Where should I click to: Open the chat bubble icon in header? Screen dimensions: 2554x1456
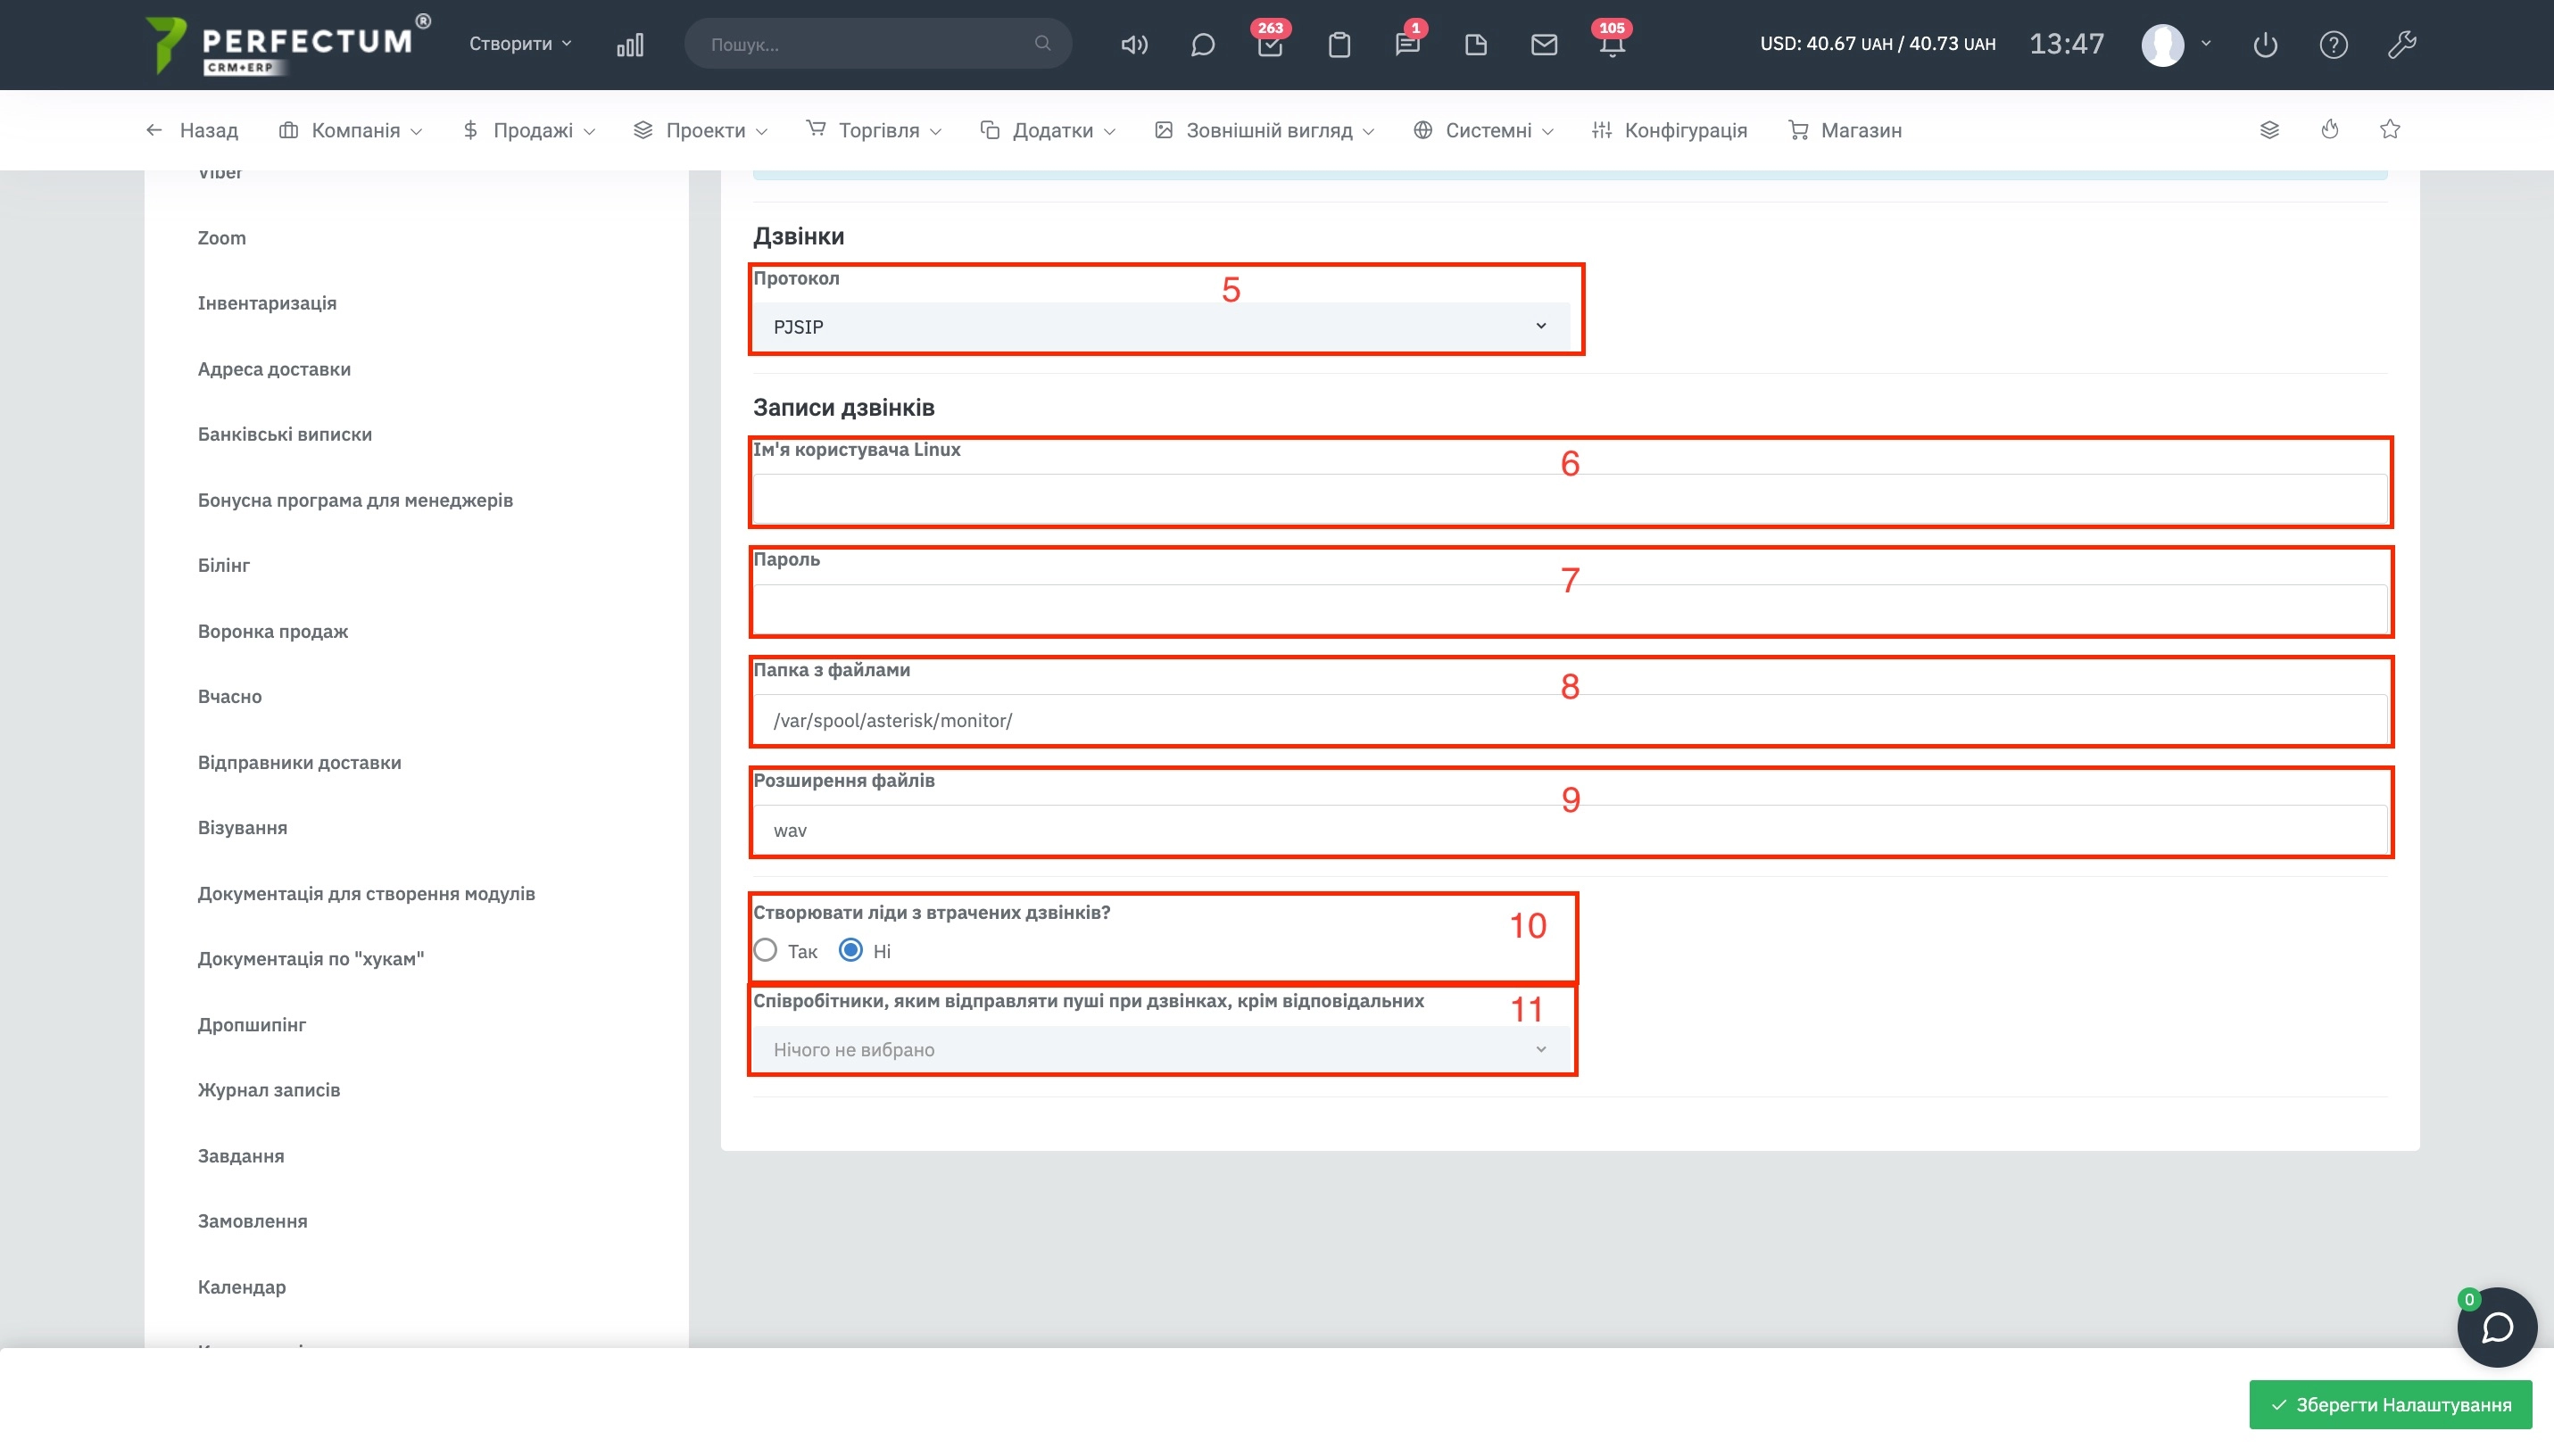coord(1202,45)
